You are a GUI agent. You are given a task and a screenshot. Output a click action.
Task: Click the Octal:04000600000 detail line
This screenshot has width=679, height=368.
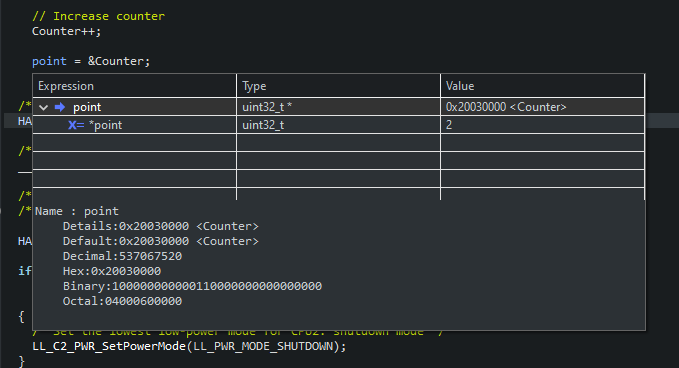[122, 301]
